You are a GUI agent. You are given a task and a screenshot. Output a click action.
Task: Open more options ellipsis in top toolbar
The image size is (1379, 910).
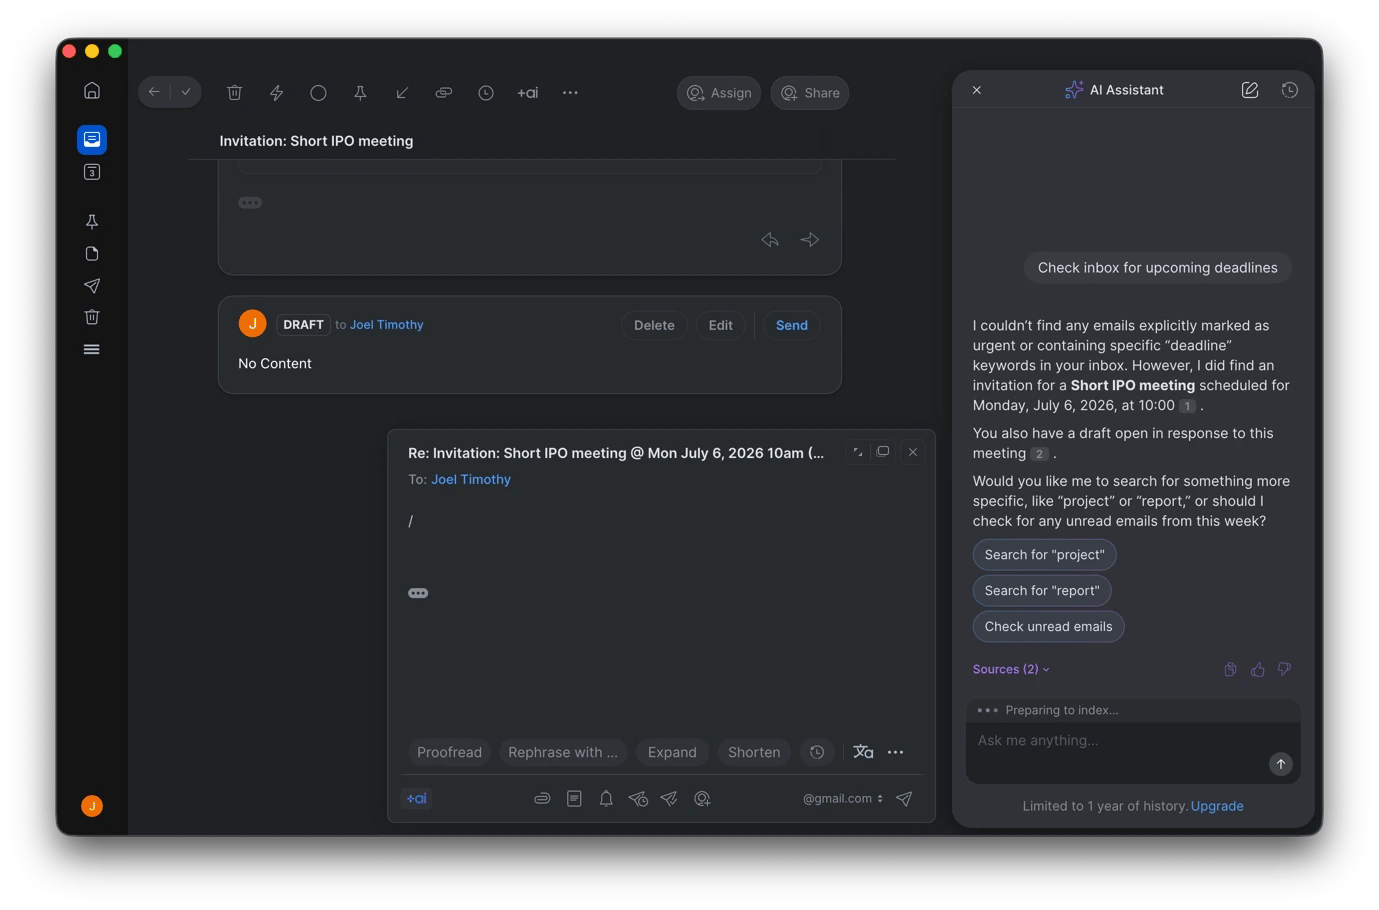tap(570, 93)
